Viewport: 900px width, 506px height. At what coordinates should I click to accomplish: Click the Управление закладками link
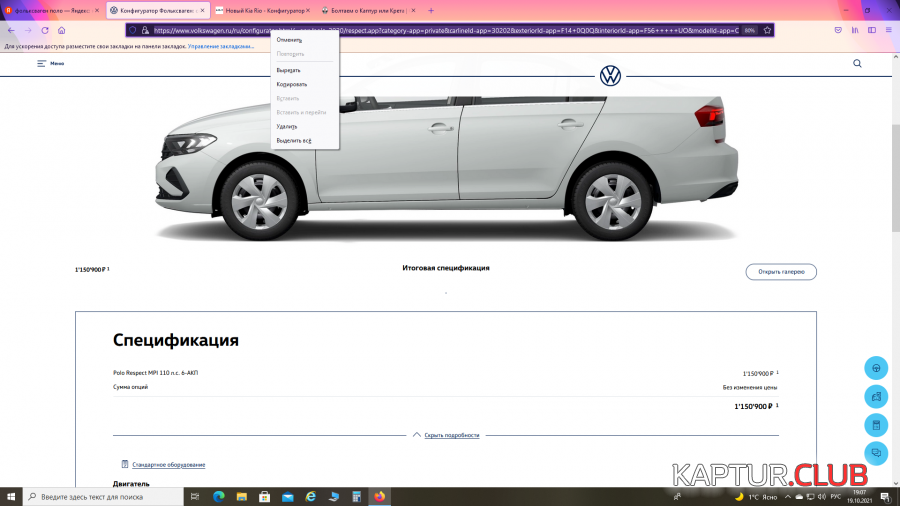pos(221,46)
